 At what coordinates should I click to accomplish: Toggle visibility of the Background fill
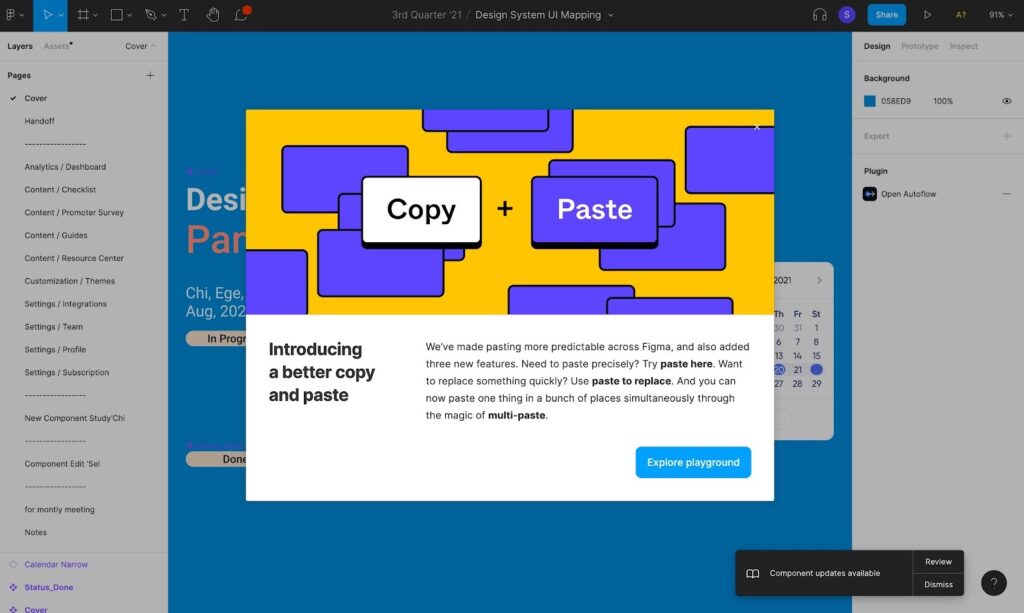[x=1007, y=100]
